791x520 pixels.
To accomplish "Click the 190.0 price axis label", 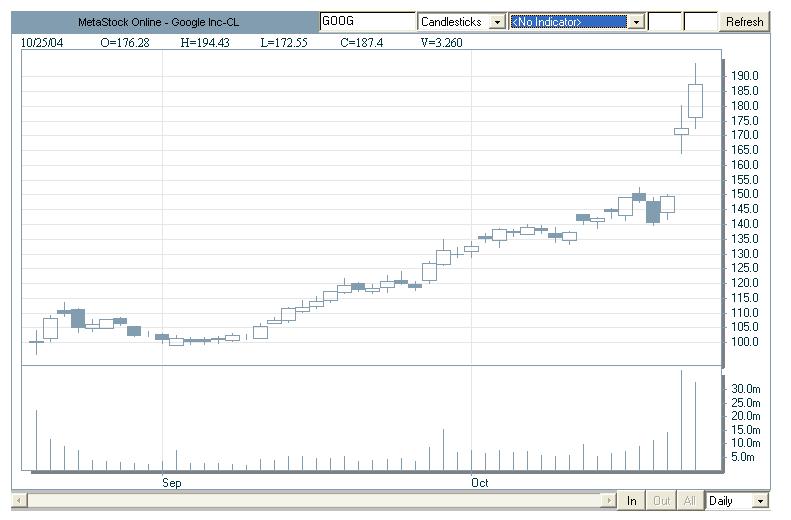I will 745,76.
